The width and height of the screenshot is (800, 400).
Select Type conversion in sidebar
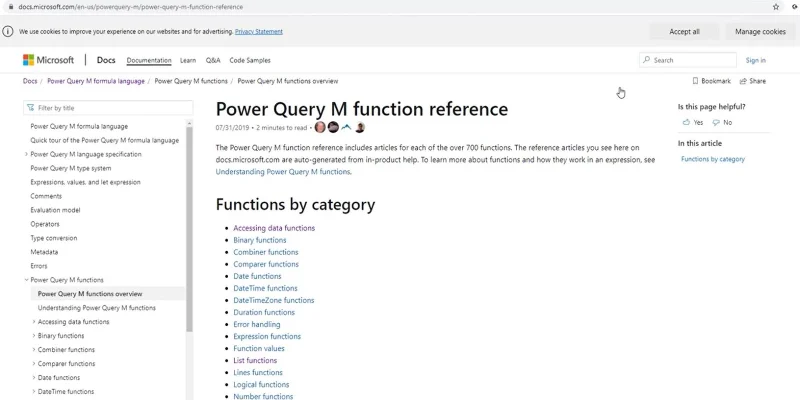[54, 238]
